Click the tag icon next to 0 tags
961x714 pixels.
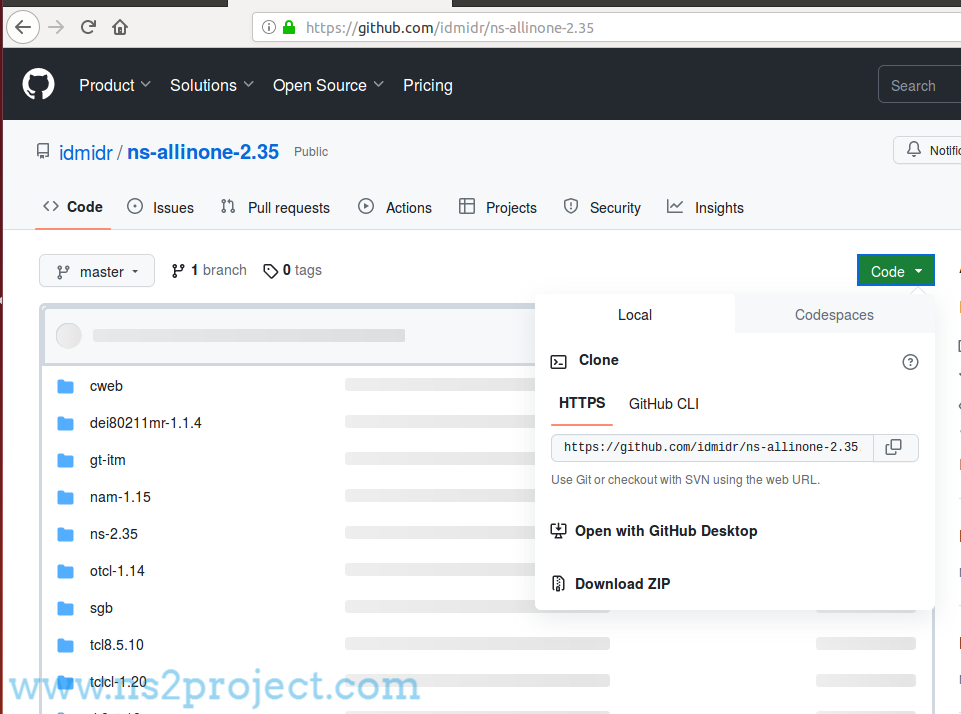[270, 271]
